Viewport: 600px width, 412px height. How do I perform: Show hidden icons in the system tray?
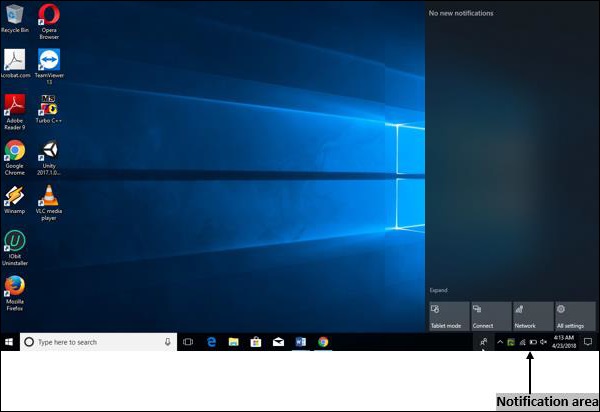point(499,342)
